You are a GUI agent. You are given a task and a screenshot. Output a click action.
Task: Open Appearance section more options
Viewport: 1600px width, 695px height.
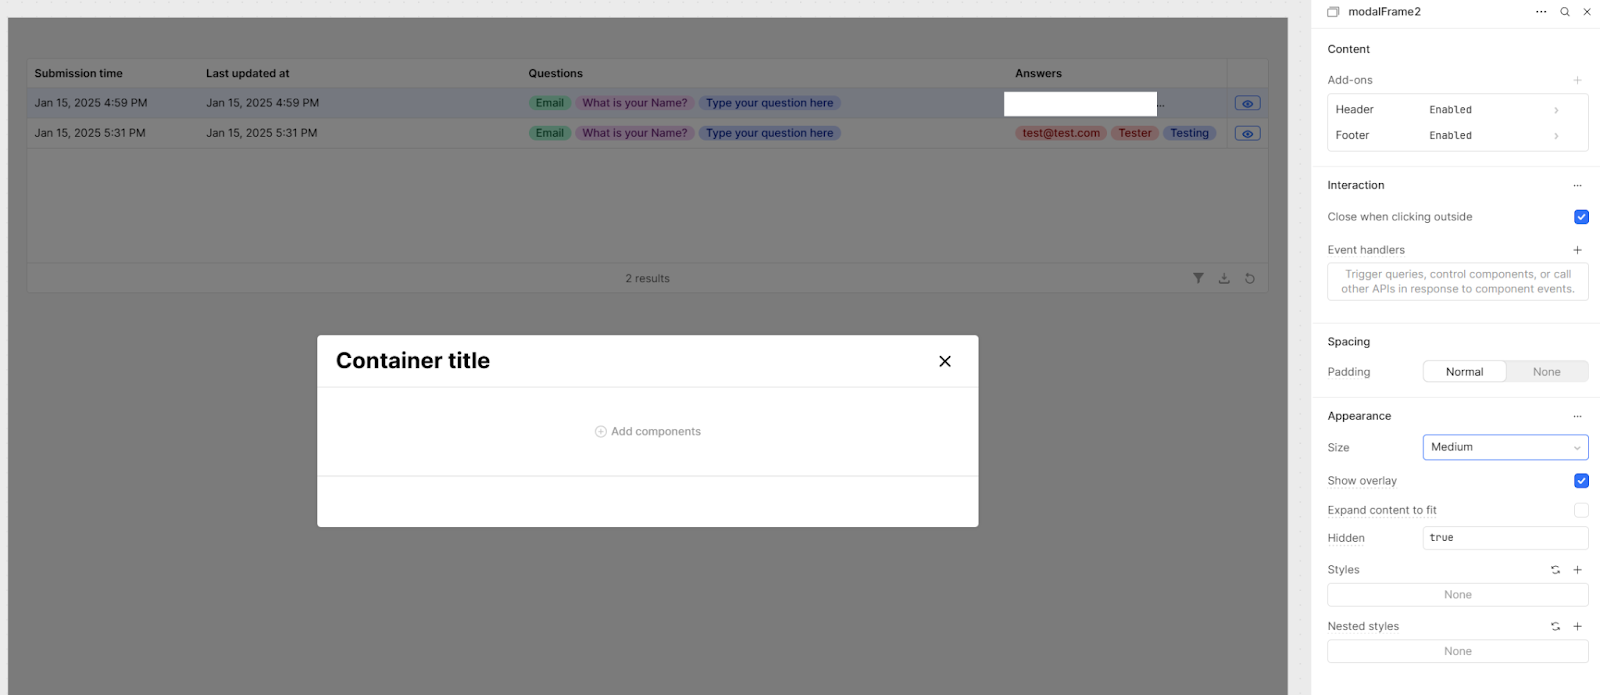coord(1577,416)
